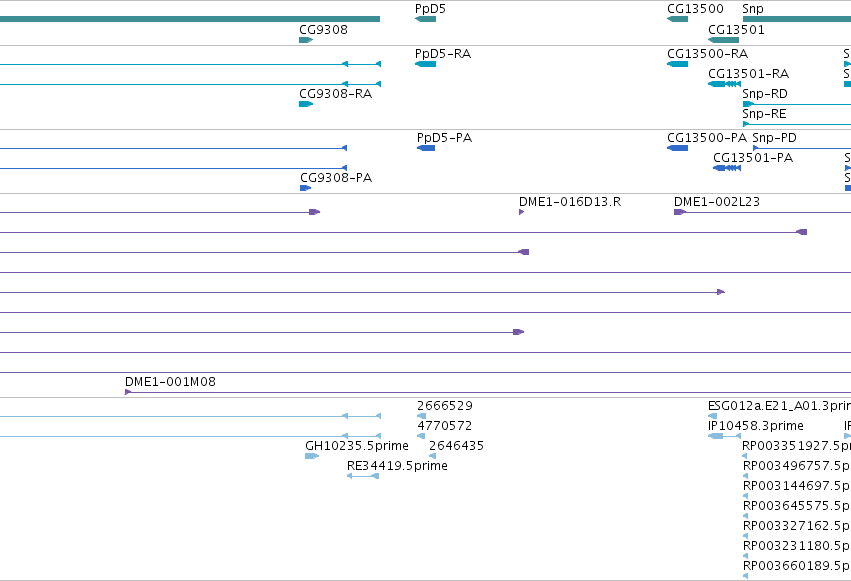Select the CG13501 gene bar glyph
This screenshot has width=851, height=581.
pos(723,40)
